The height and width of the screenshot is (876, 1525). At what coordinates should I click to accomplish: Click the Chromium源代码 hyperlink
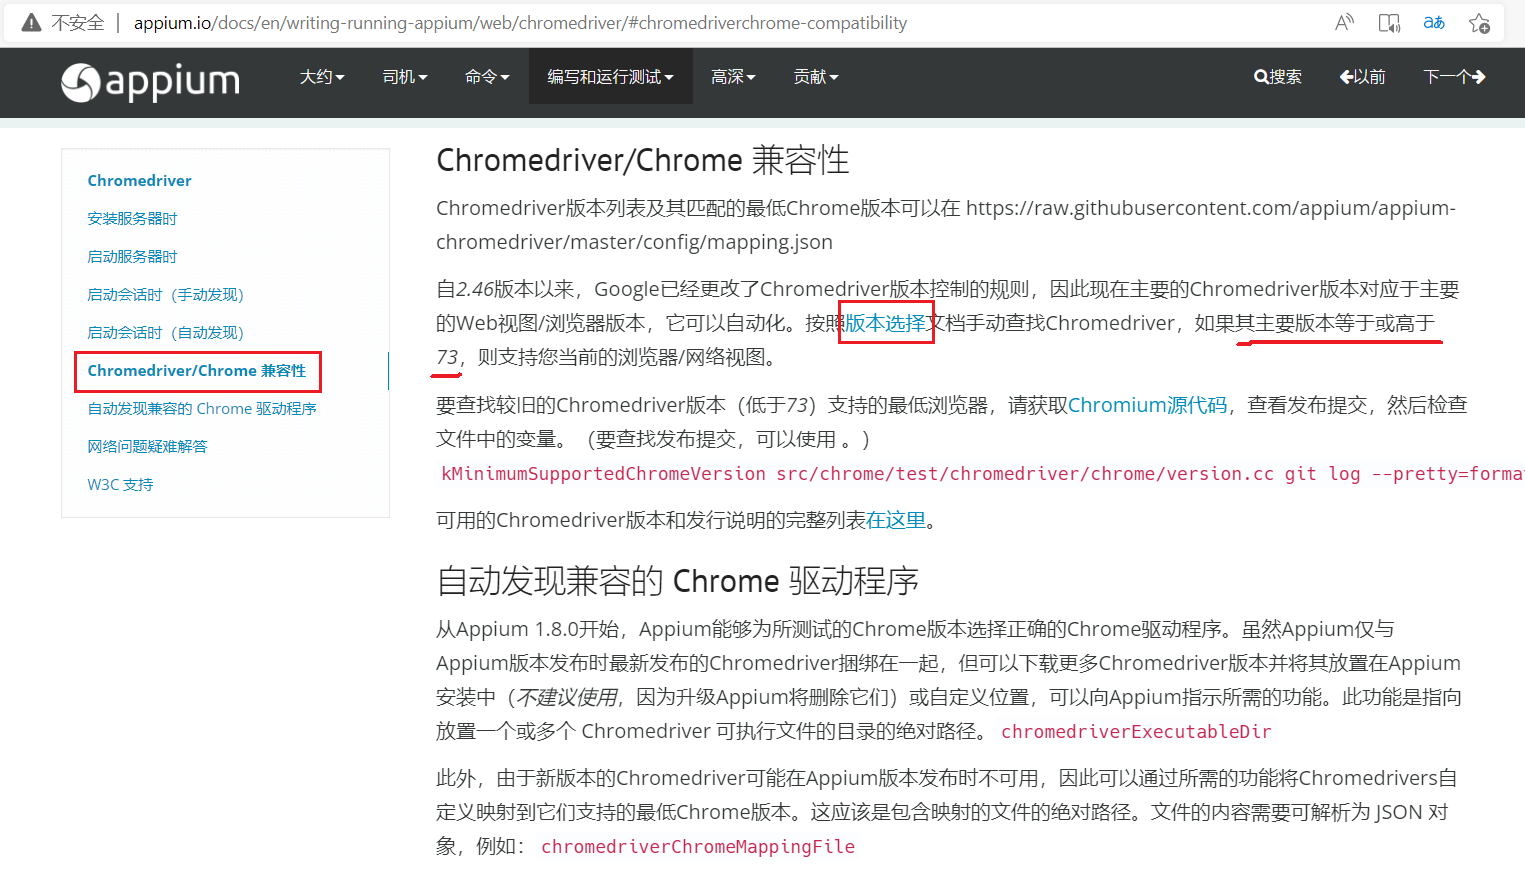coord(1147,405)
